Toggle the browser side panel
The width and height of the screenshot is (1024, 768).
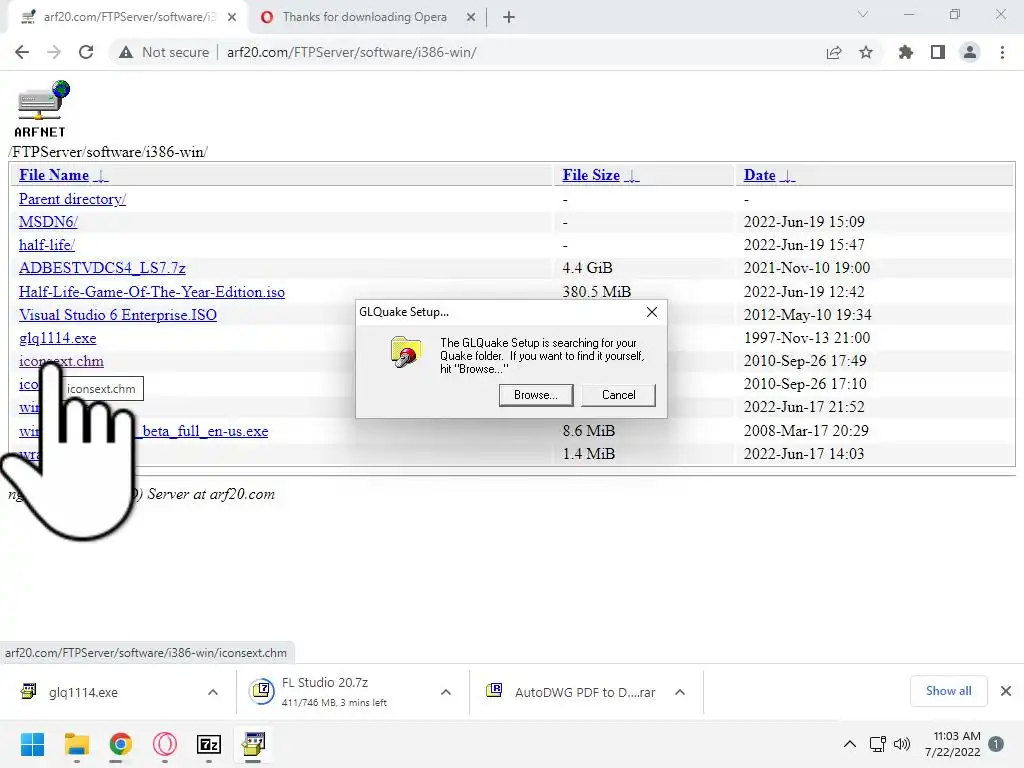tap(938, 52)
